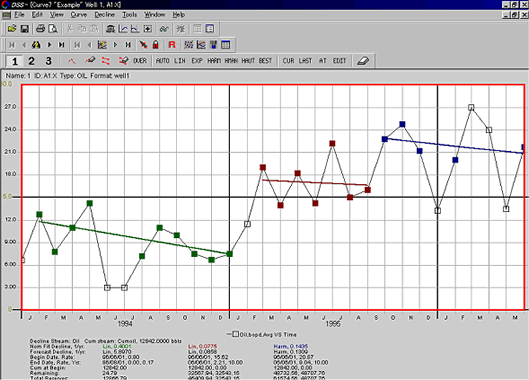
Task: Select decline segment 3 button
Action: (49, 61)
